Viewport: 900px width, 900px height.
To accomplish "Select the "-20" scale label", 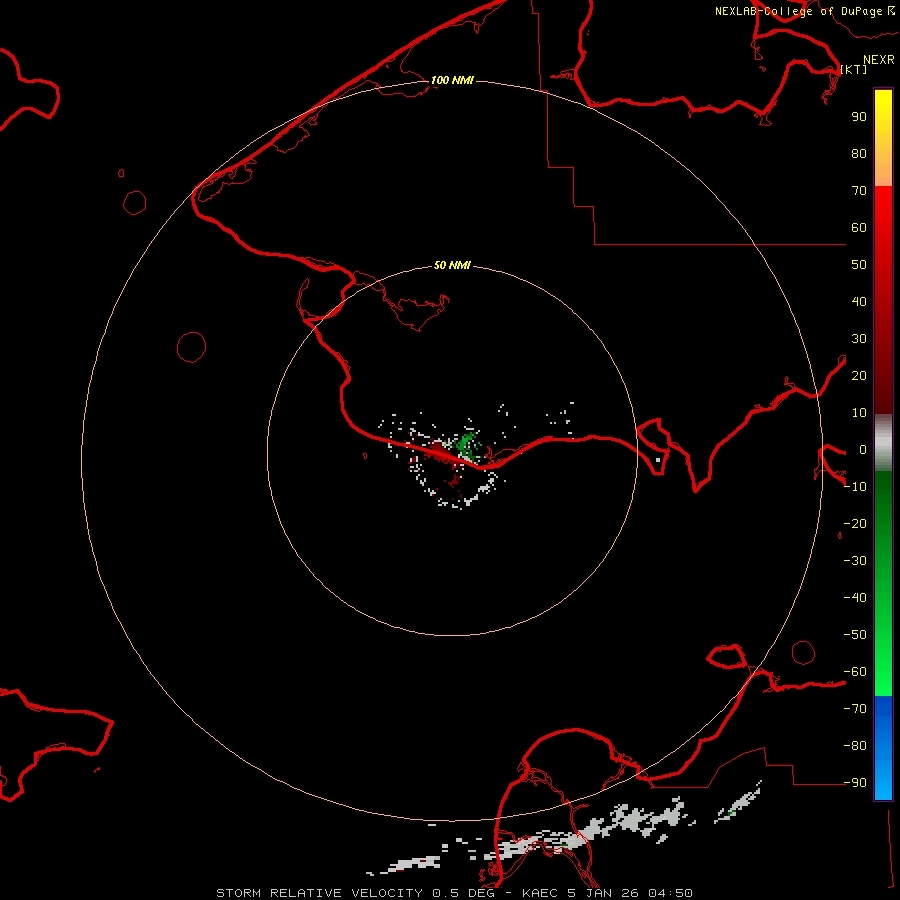I will [x=855, y=523].
